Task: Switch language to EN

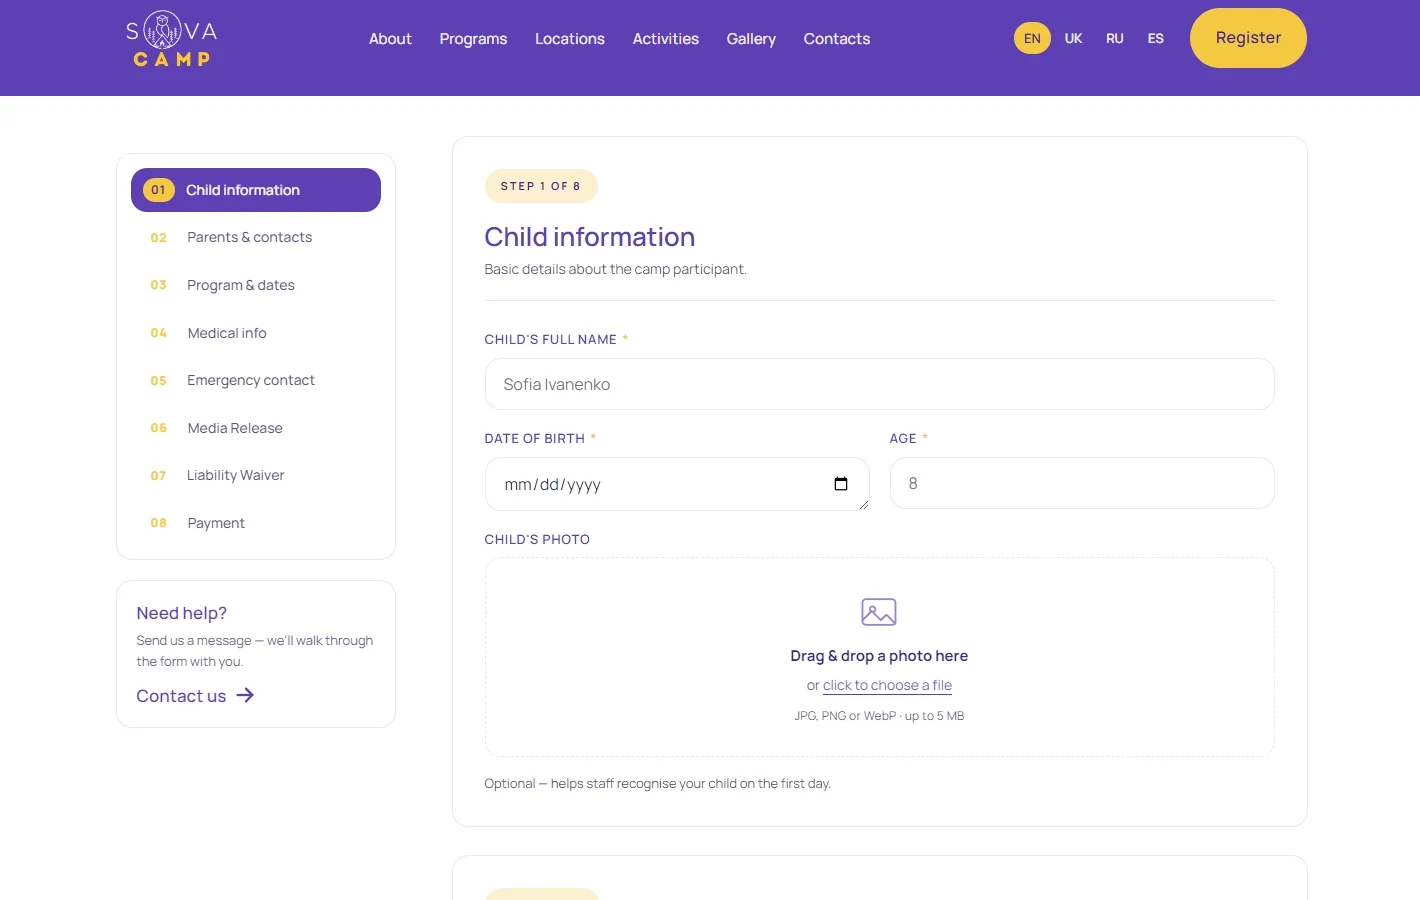Action: tap(1032, 38)
